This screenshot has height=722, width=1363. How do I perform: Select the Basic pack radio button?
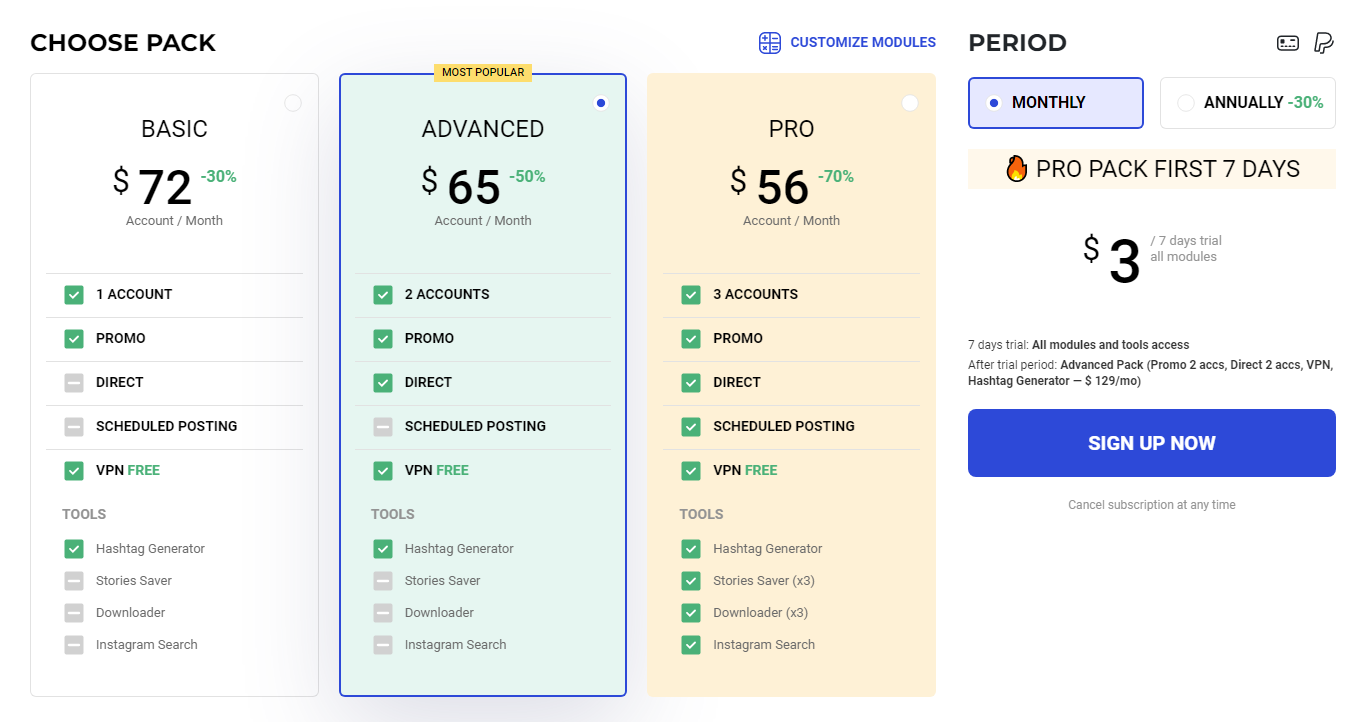pos(293,102)
